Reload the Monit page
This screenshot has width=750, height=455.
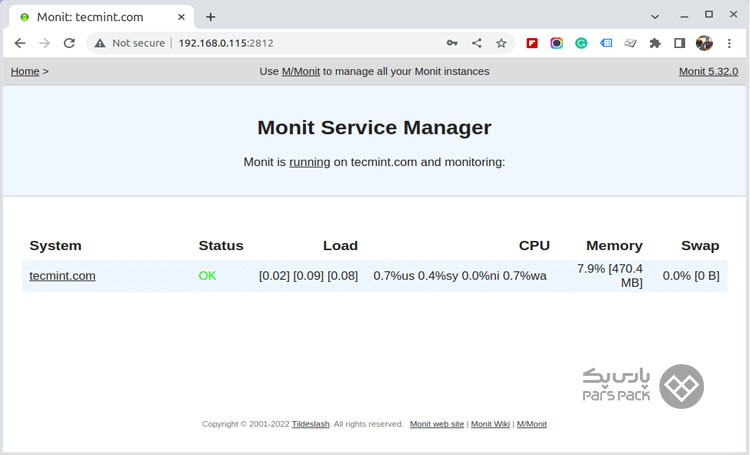pyautogui.click(x=69, y=43)
